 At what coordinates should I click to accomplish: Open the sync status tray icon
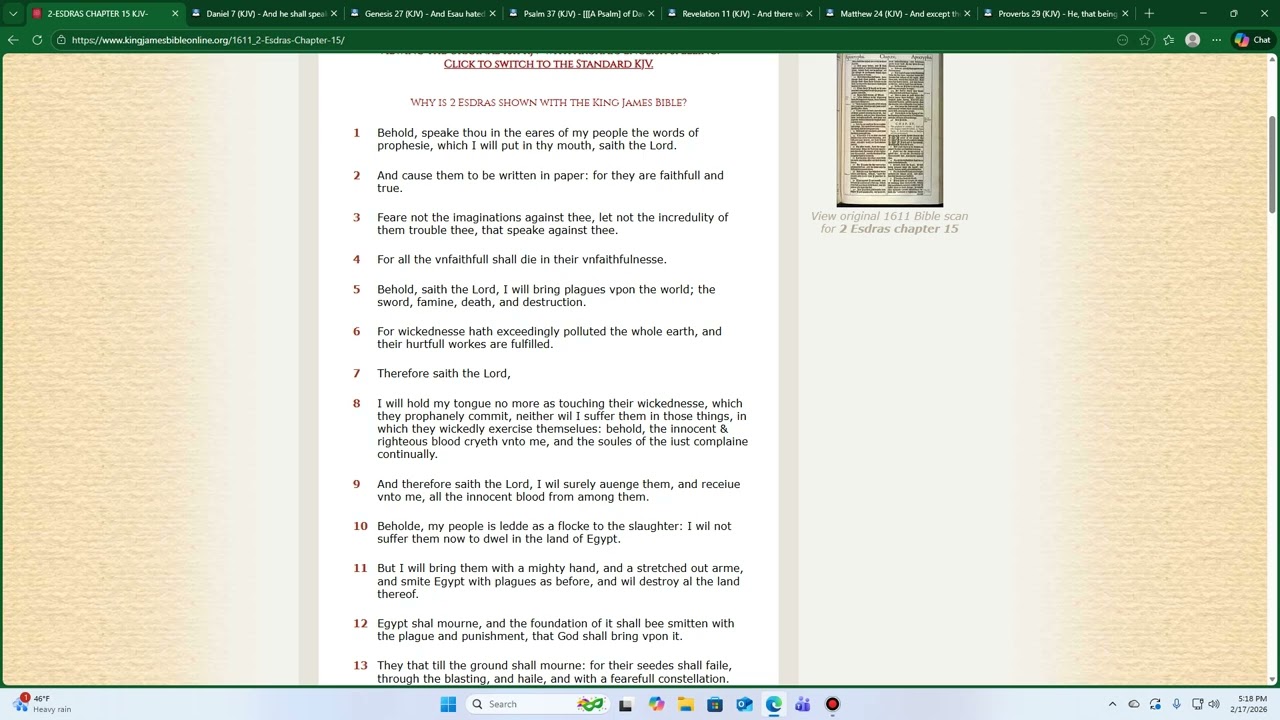(x=1155, y=704)
